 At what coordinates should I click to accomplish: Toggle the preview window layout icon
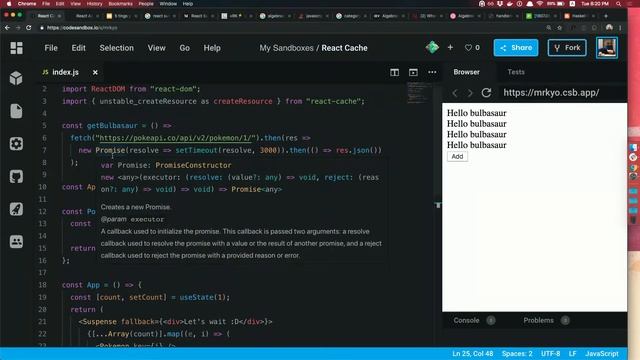coord(413,72)
